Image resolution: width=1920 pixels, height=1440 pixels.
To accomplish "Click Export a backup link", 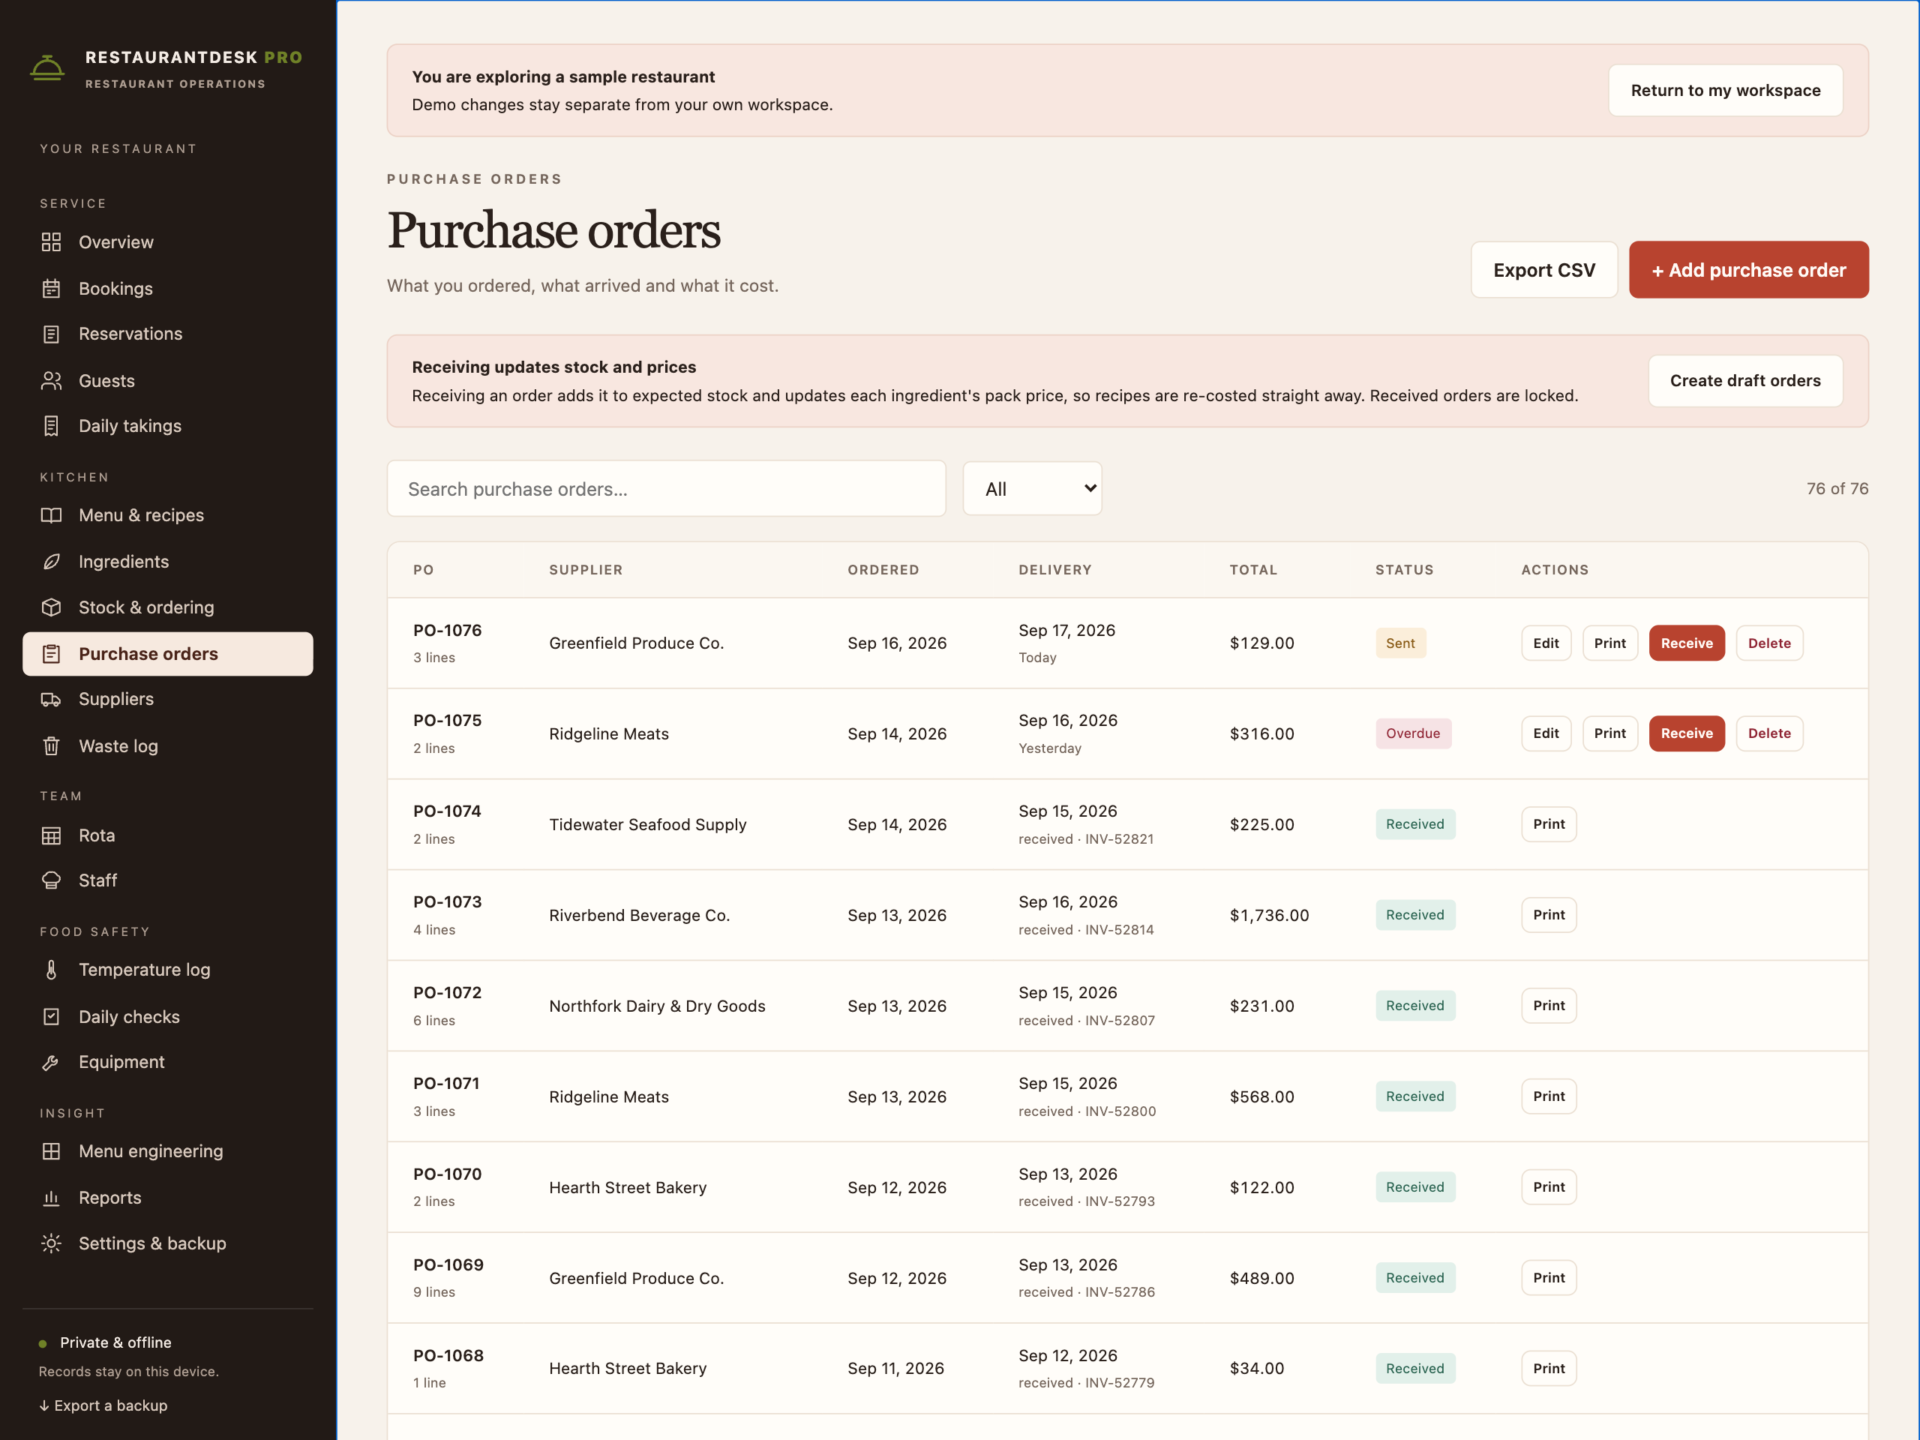I will 103,1406.
